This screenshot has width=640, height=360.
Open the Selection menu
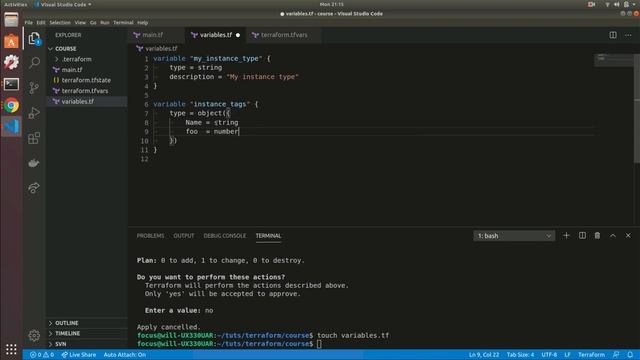pyautogui.click(x=60, y=22)
